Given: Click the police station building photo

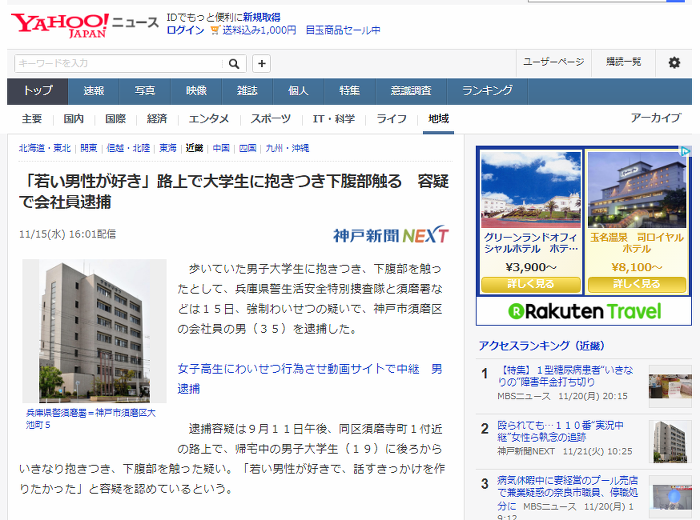Looking at the screenshot, I should (94, 331).
